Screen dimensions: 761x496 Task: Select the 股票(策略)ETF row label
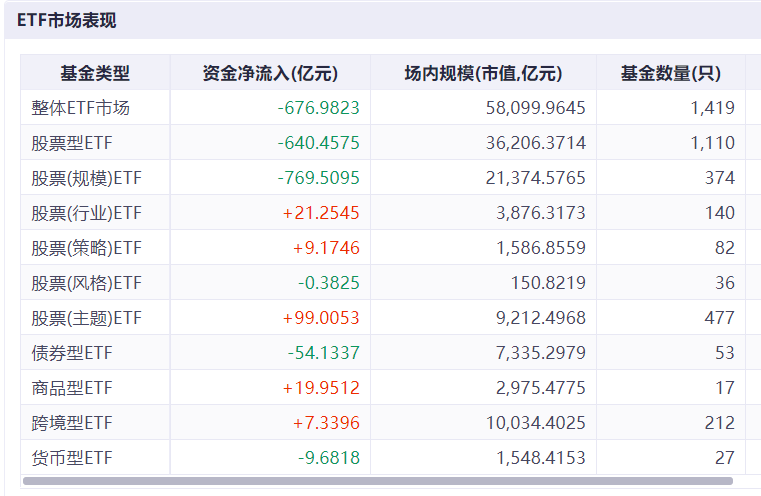[86, 248]
